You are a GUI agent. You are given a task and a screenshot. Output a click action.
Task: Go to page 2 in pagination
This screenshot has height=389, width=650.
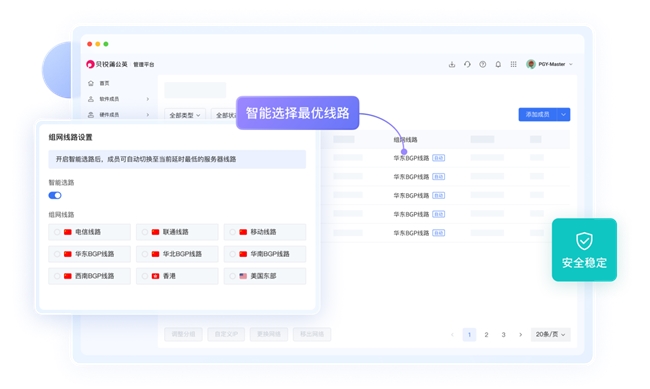coord(486,334)
